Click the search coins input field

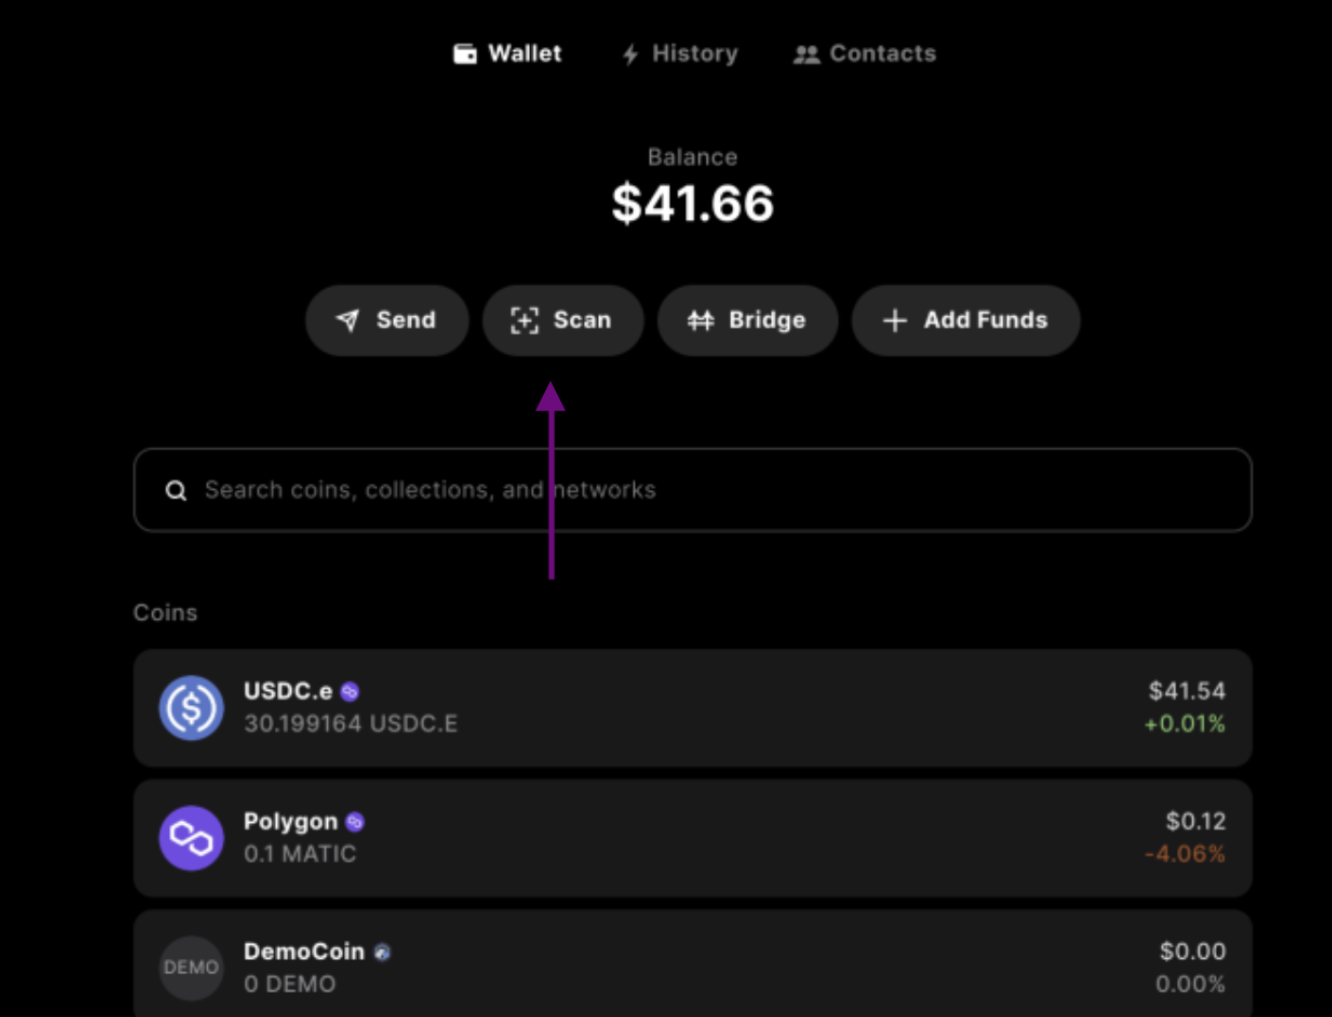click(693, 490)
